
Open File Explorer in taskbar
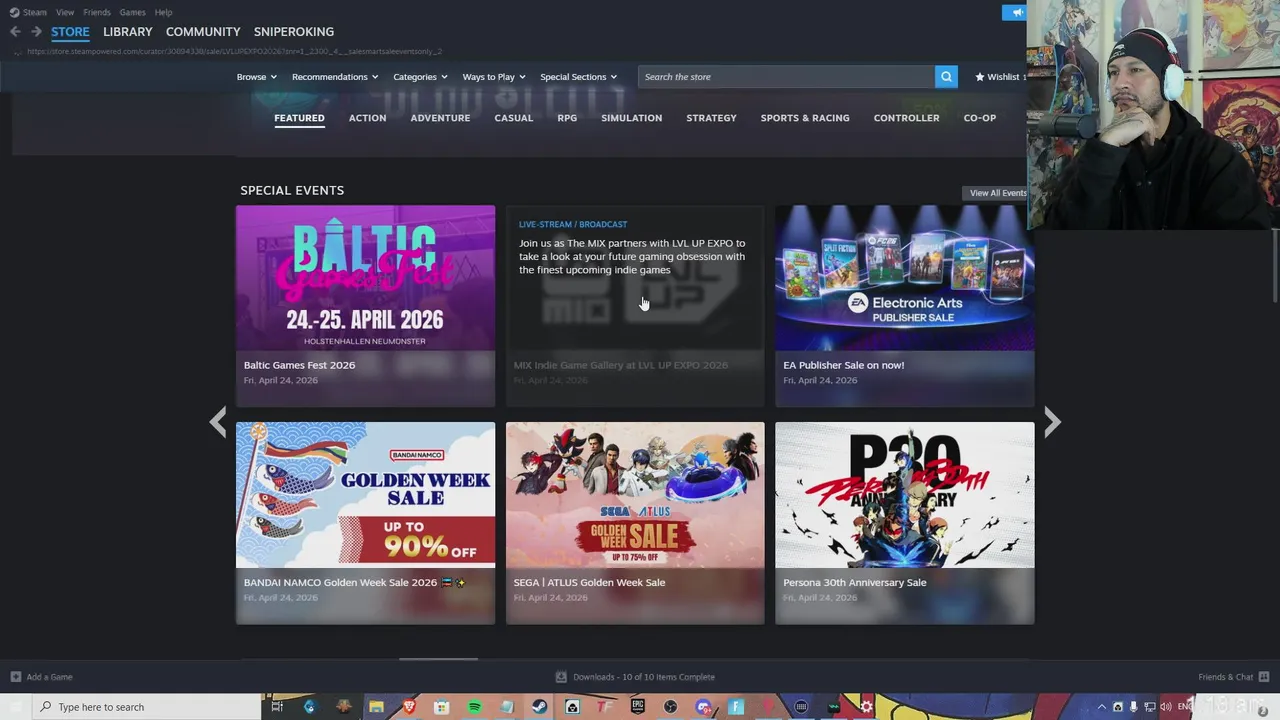point(376,707)
